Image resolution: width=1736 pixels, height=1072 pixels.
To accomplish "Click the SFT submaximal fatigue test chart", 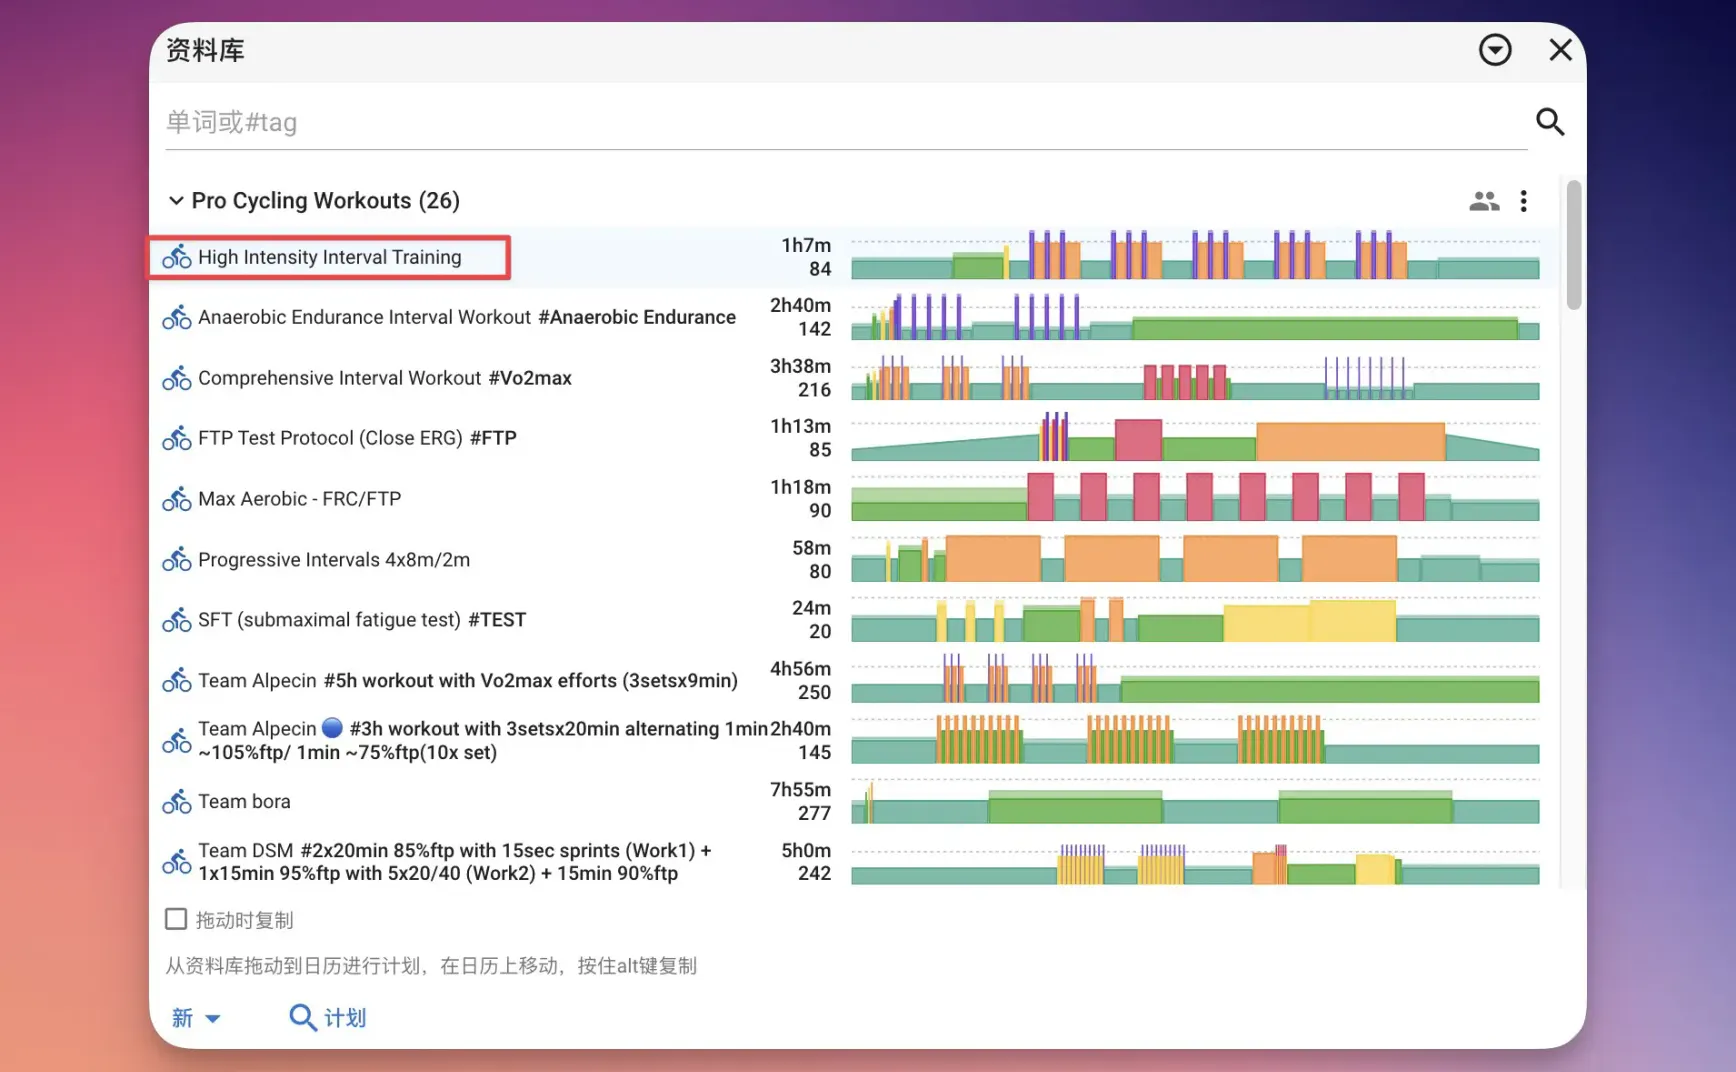I will coord(1195,620).
